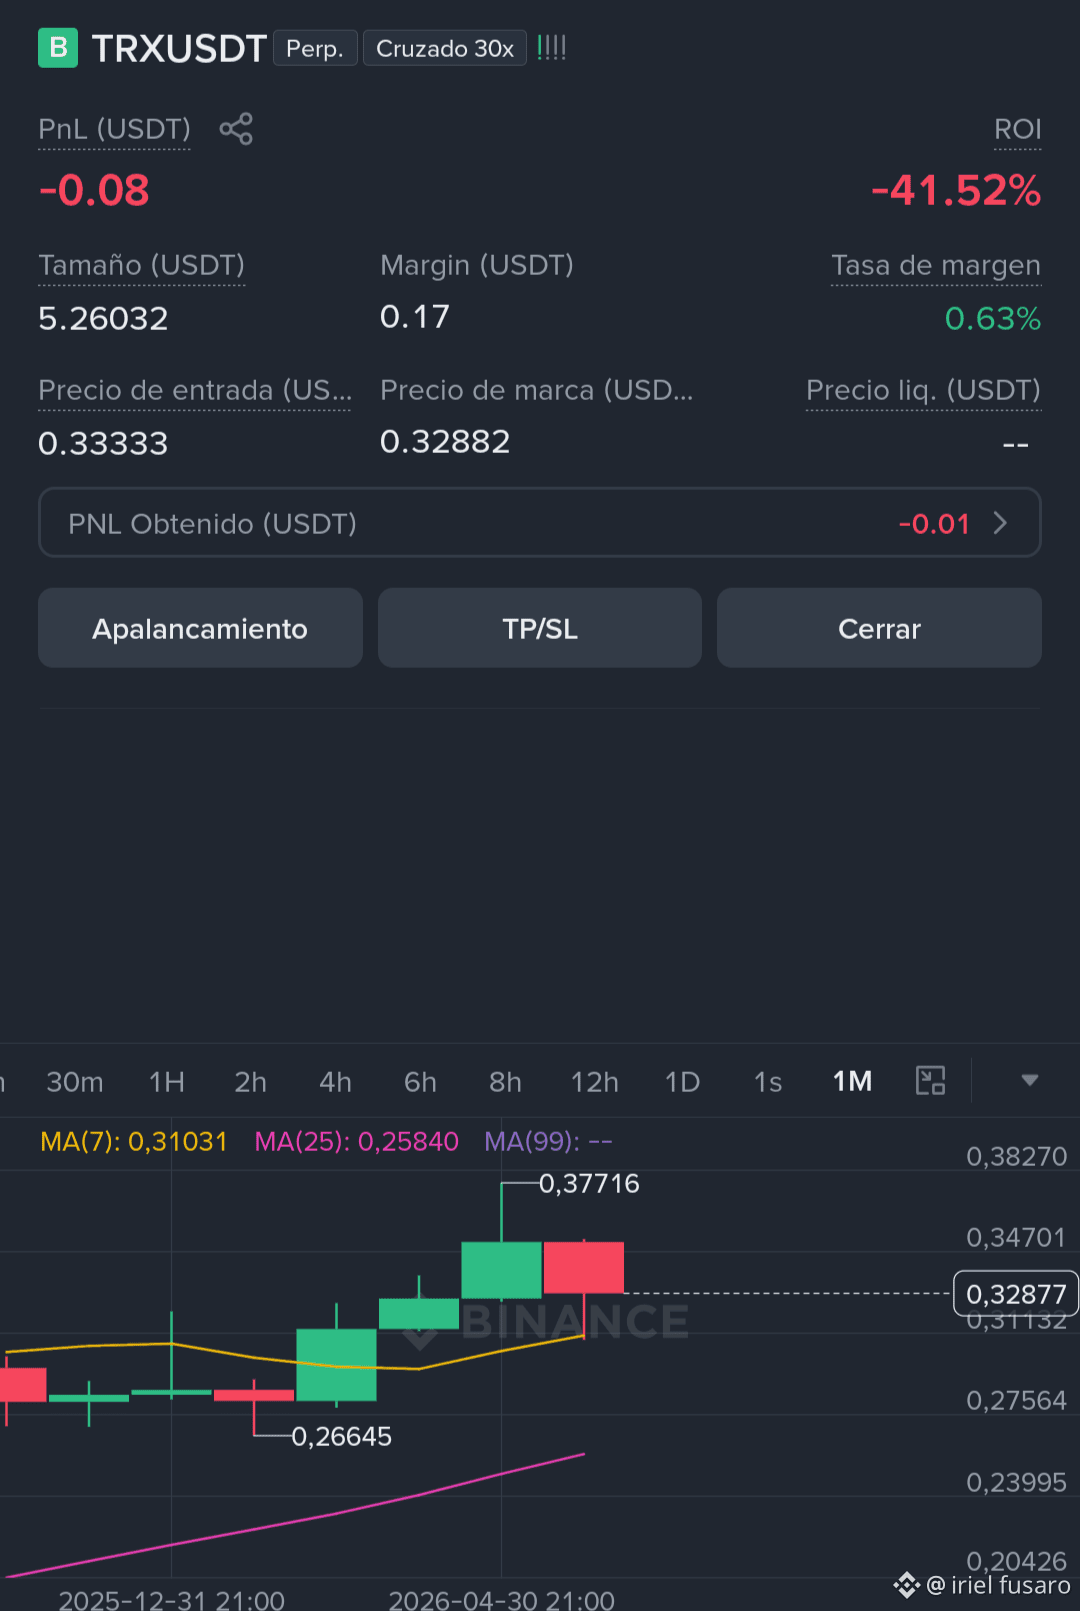Tap the 0,37716 high price marker
Image resolution: width=1080 pixels, height=1611 pixels.
(x=589, y=1184)
